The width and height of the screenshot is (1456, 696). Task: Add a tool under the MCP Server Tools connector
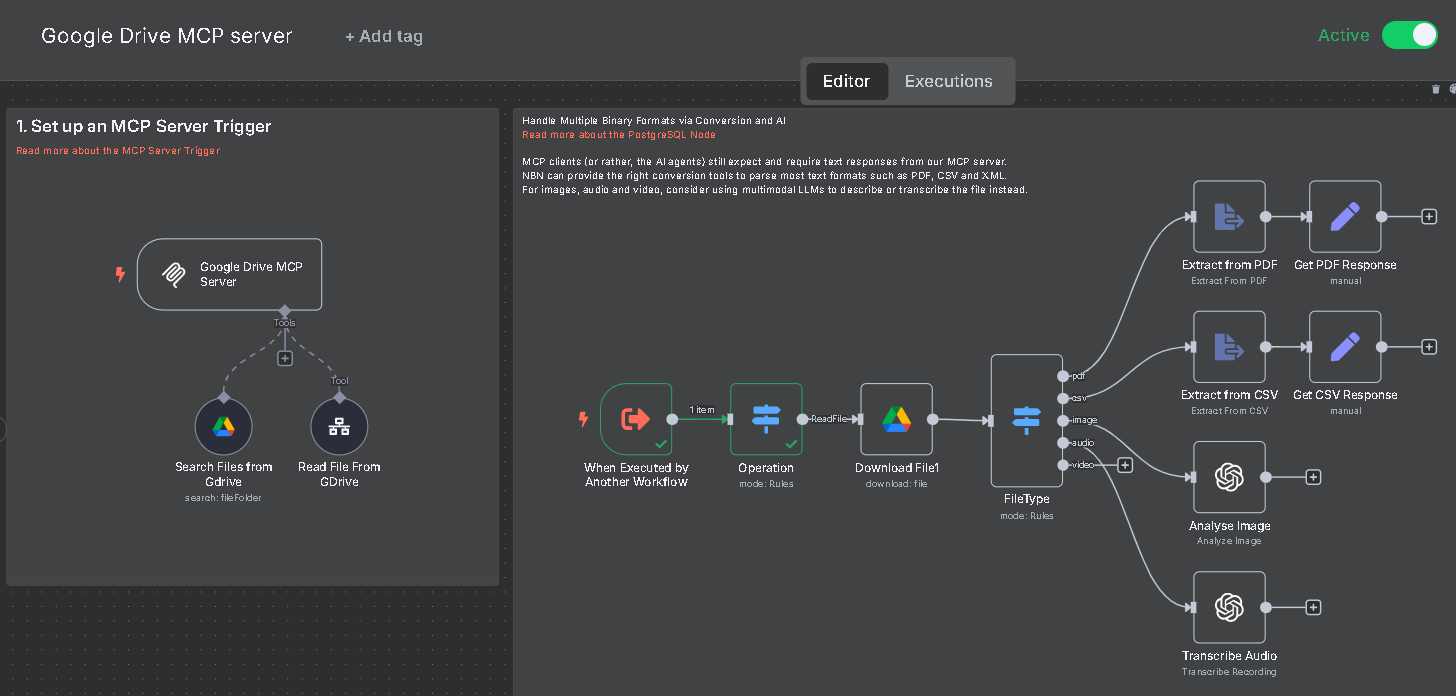(x=285, y=358)
